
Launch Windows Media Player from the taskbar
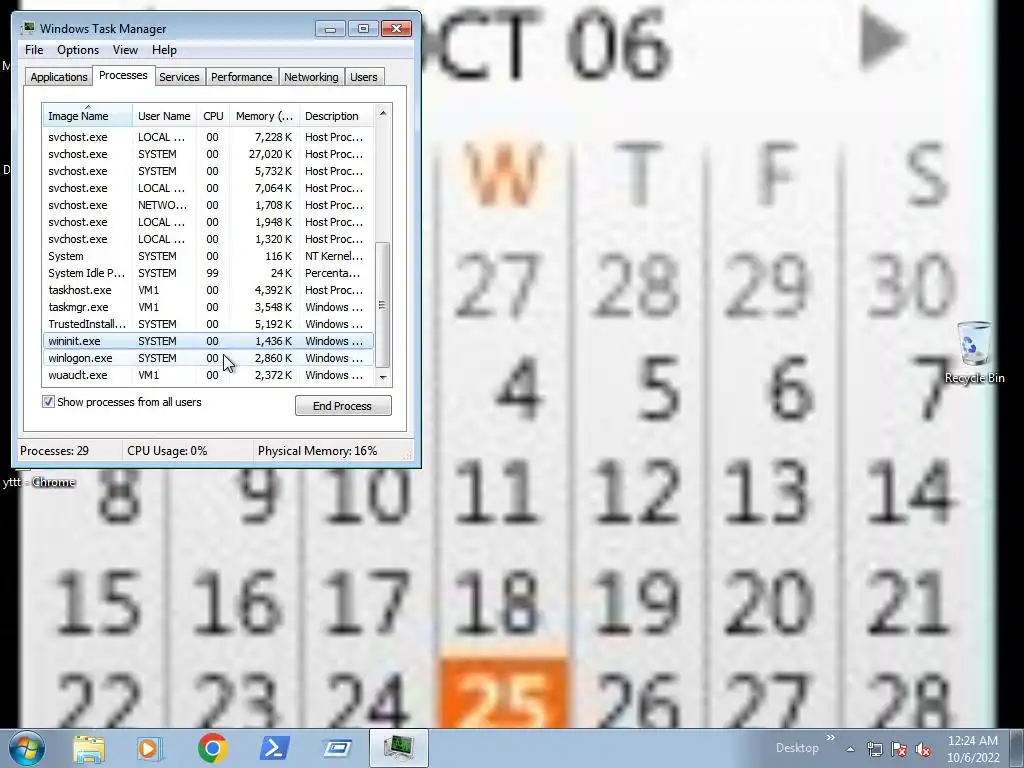click(x=149, y=748)
